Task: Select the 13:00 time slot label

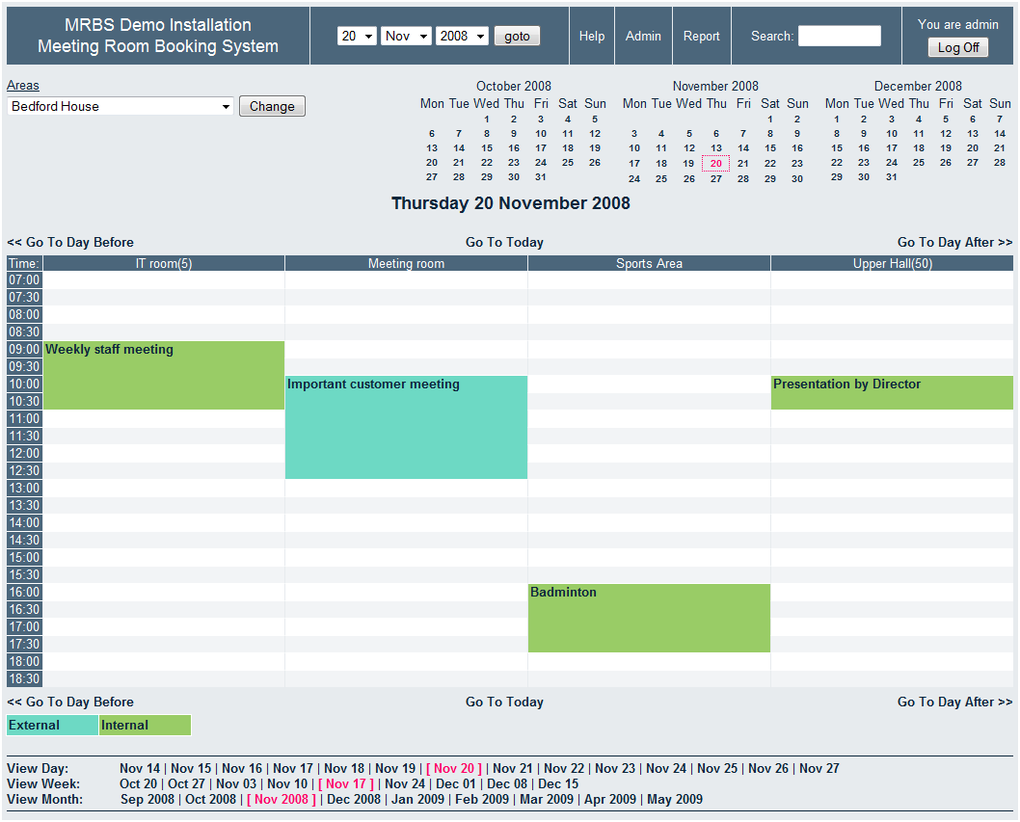Action: (24, 488)
